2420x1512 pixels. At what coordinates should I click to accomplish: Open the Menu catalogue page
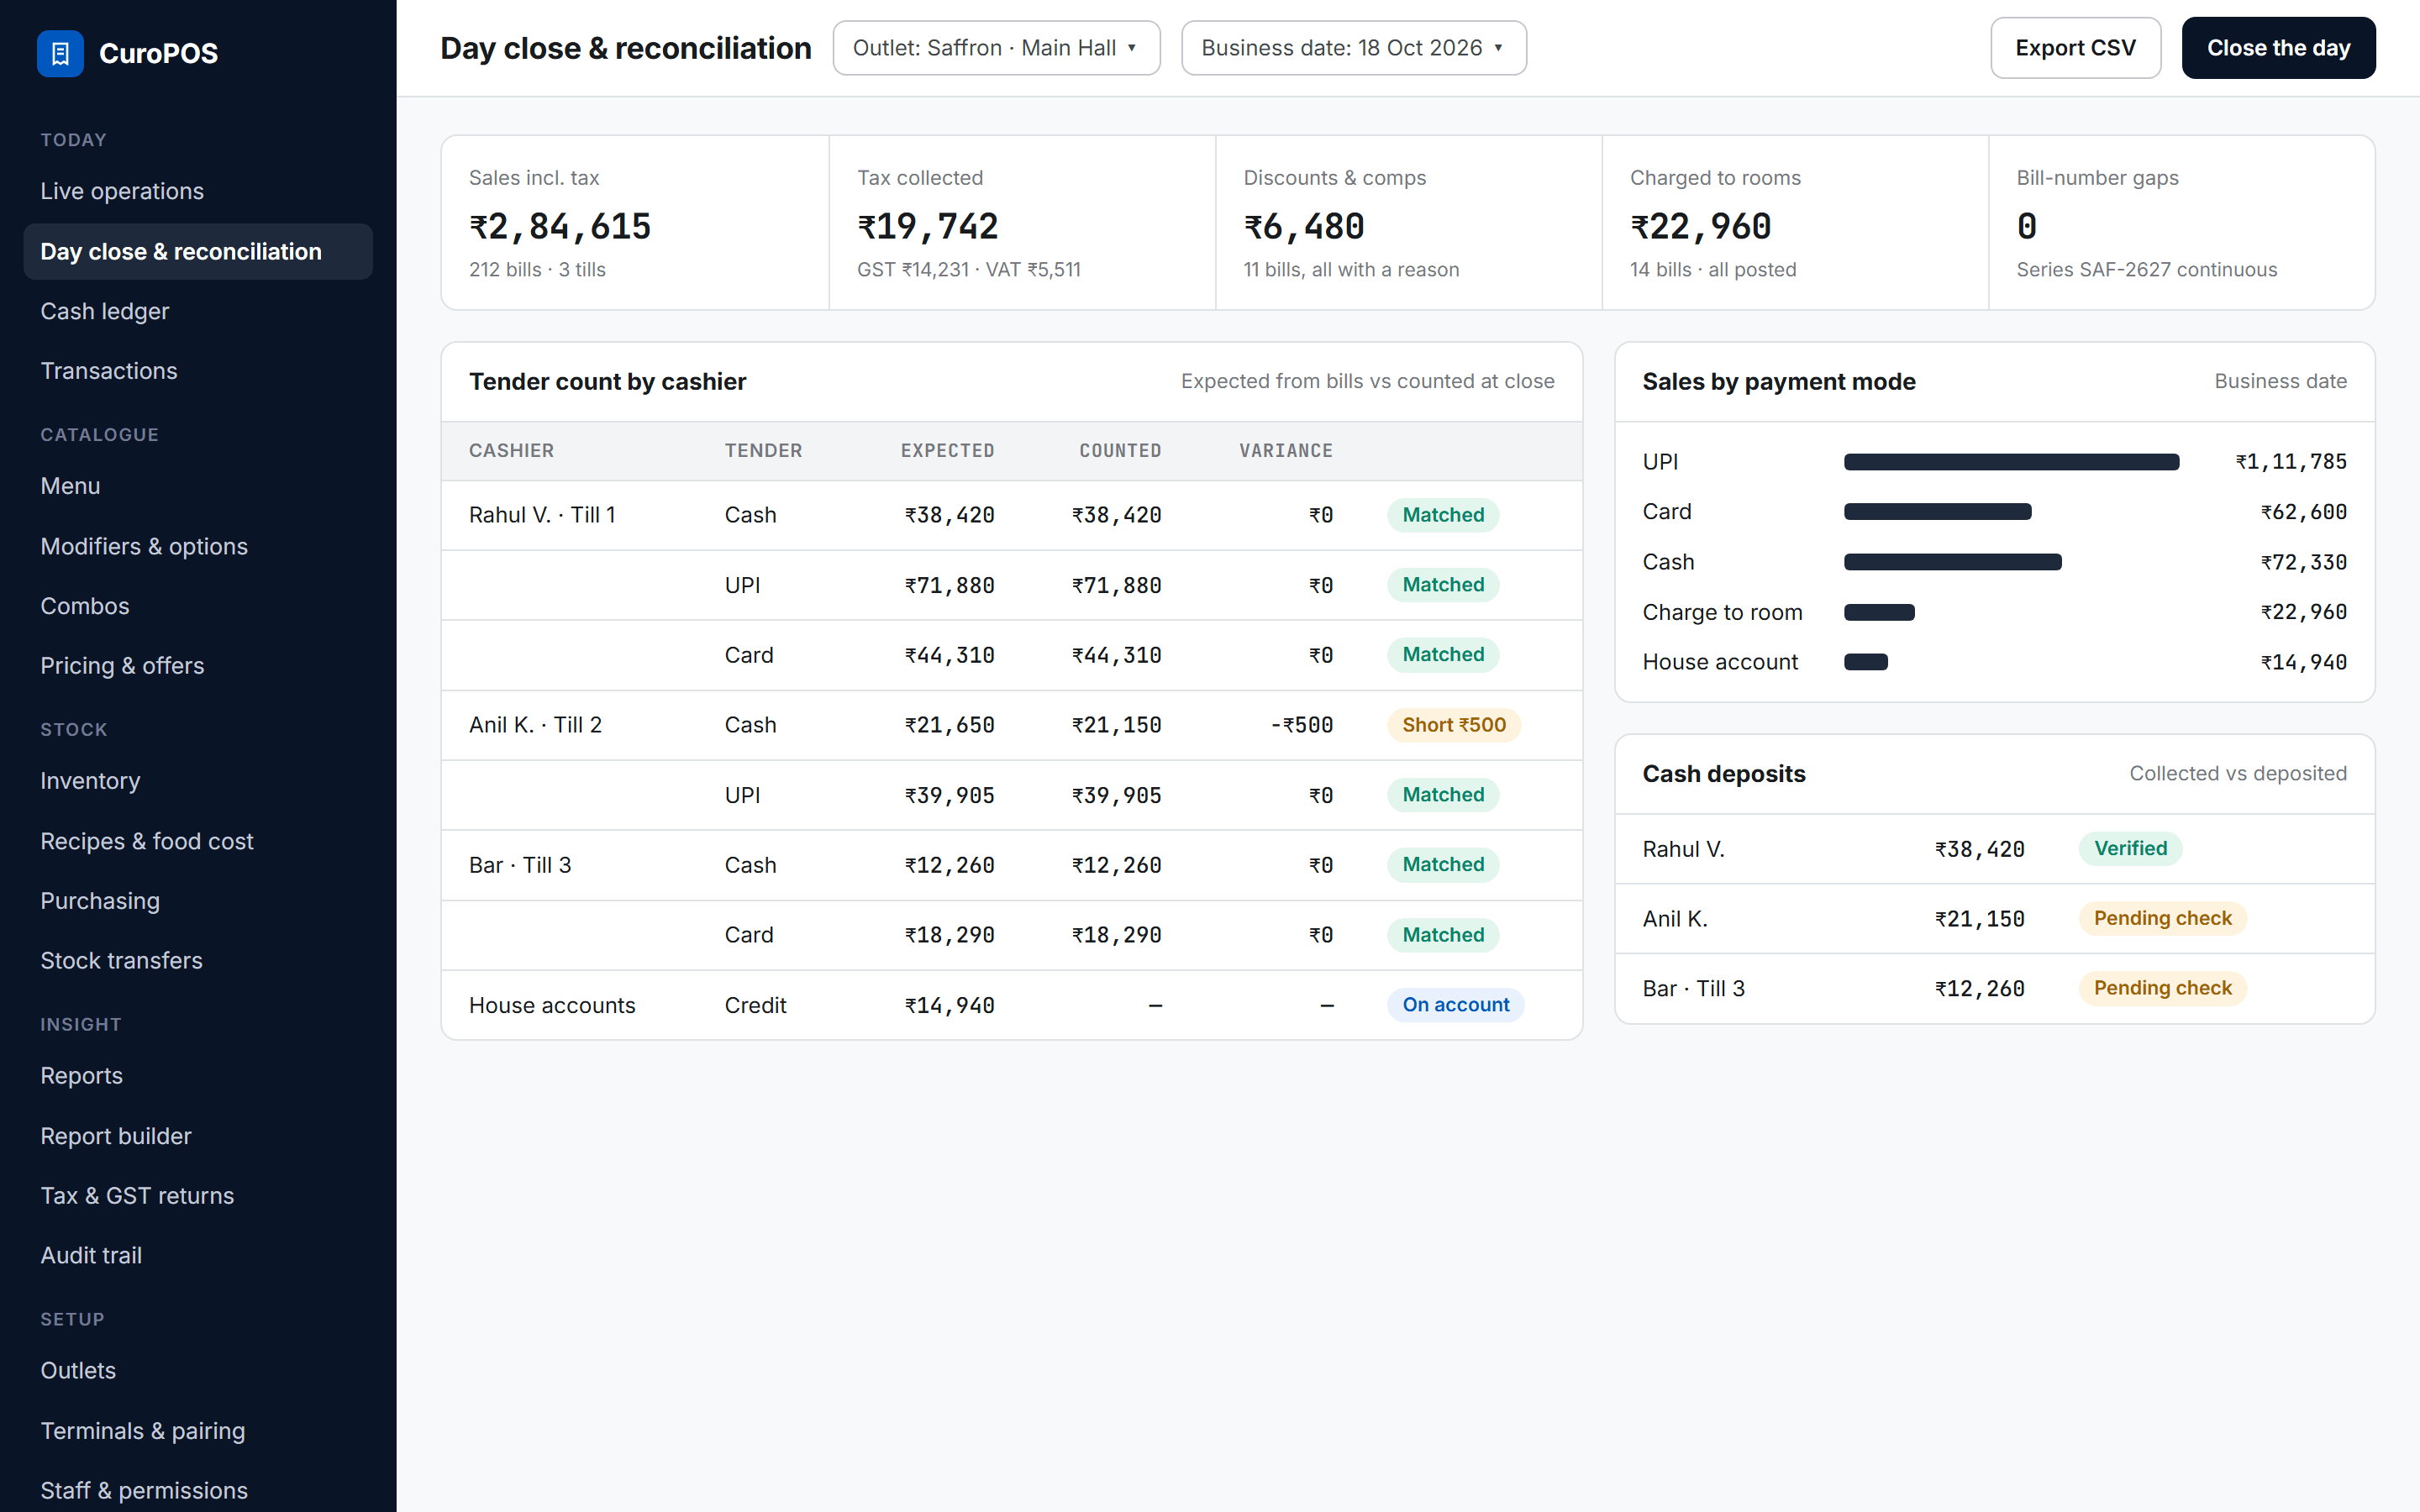[198, 486]
